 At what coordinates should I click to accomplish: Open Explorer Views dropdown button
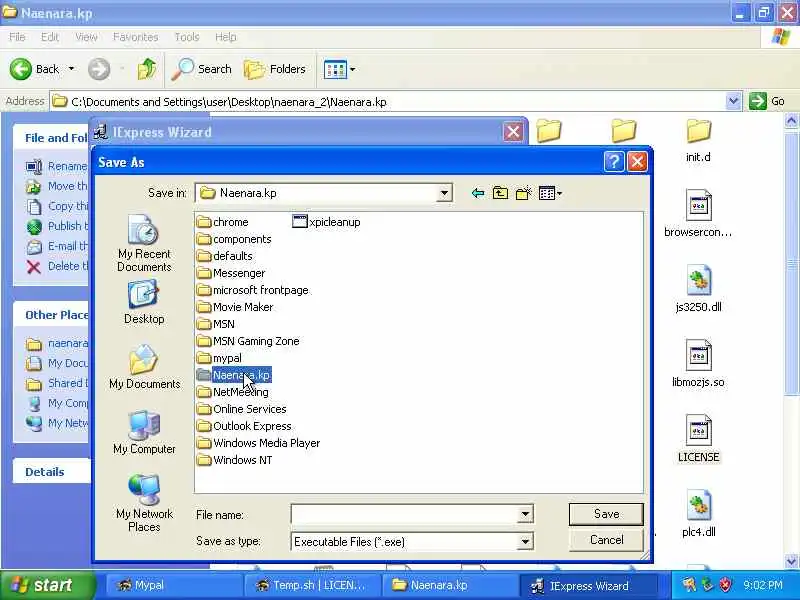339,69
